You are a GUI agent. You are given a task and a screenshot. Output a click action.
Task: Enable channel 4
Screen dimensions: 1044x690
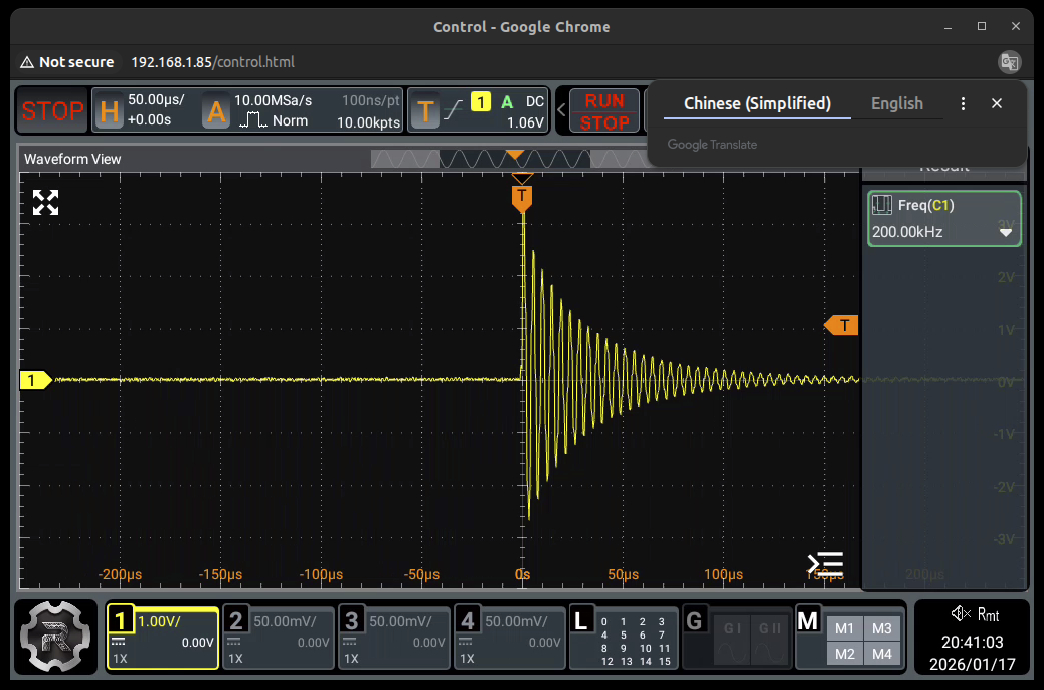pos(468,620)
